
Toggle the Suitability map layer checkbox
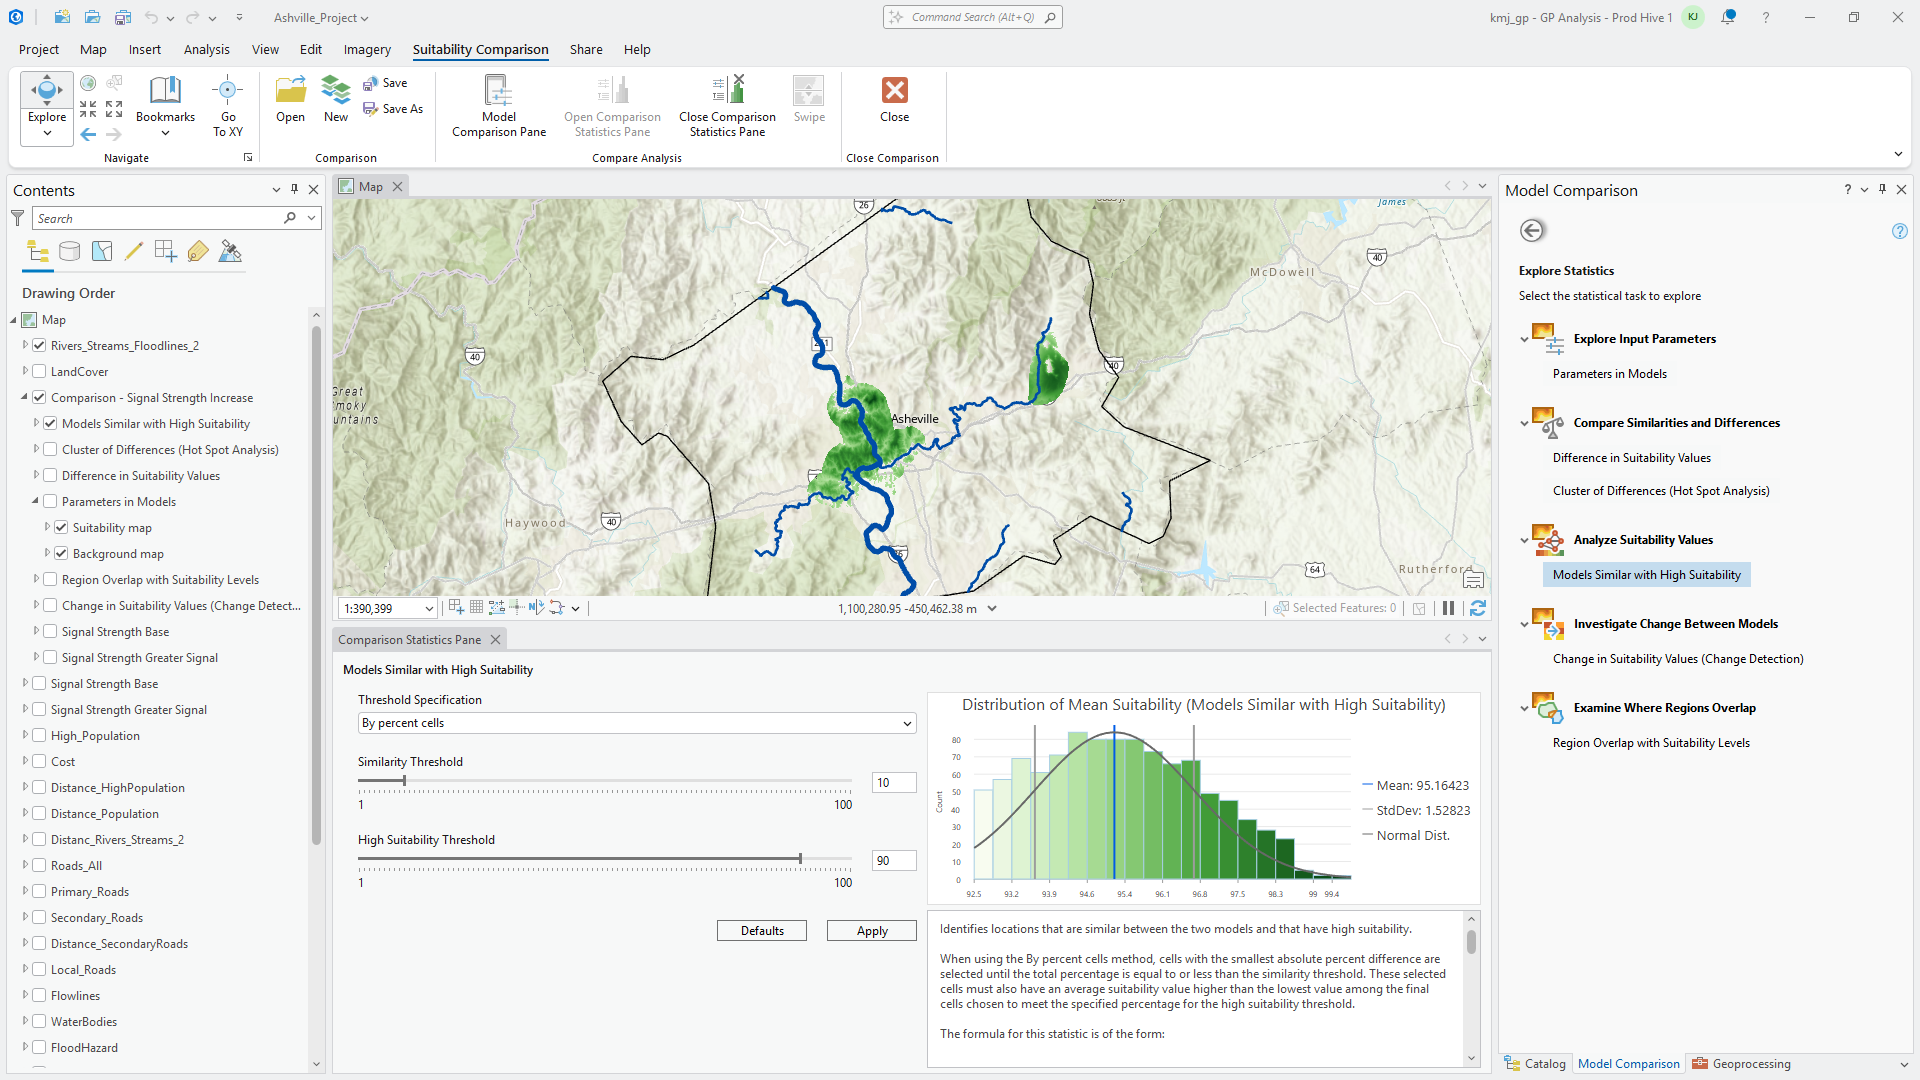coord(61,528)
